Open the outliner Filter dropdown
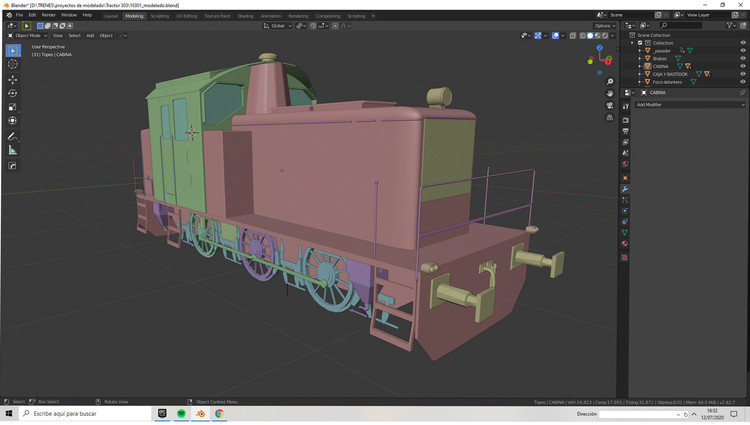The height and width of the screenshot is (425, 750). (x=731, y=25)
